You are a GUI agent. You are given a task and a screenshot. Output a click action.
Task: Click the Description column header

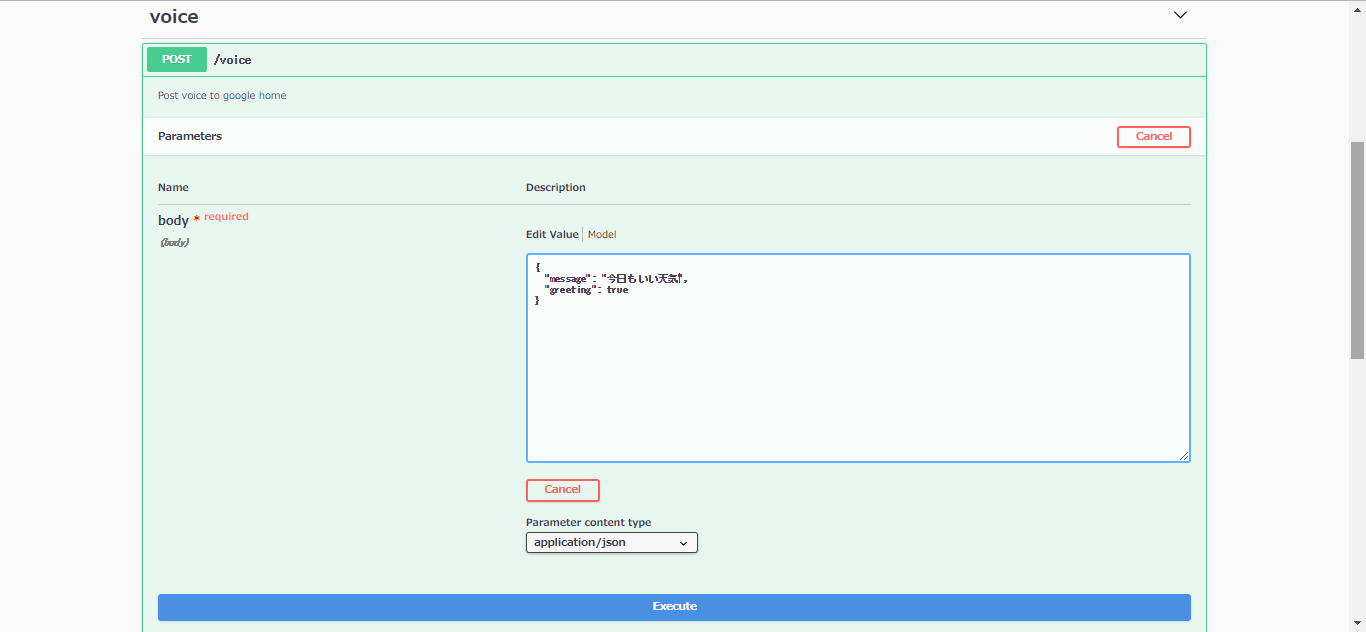pos(555,187)
